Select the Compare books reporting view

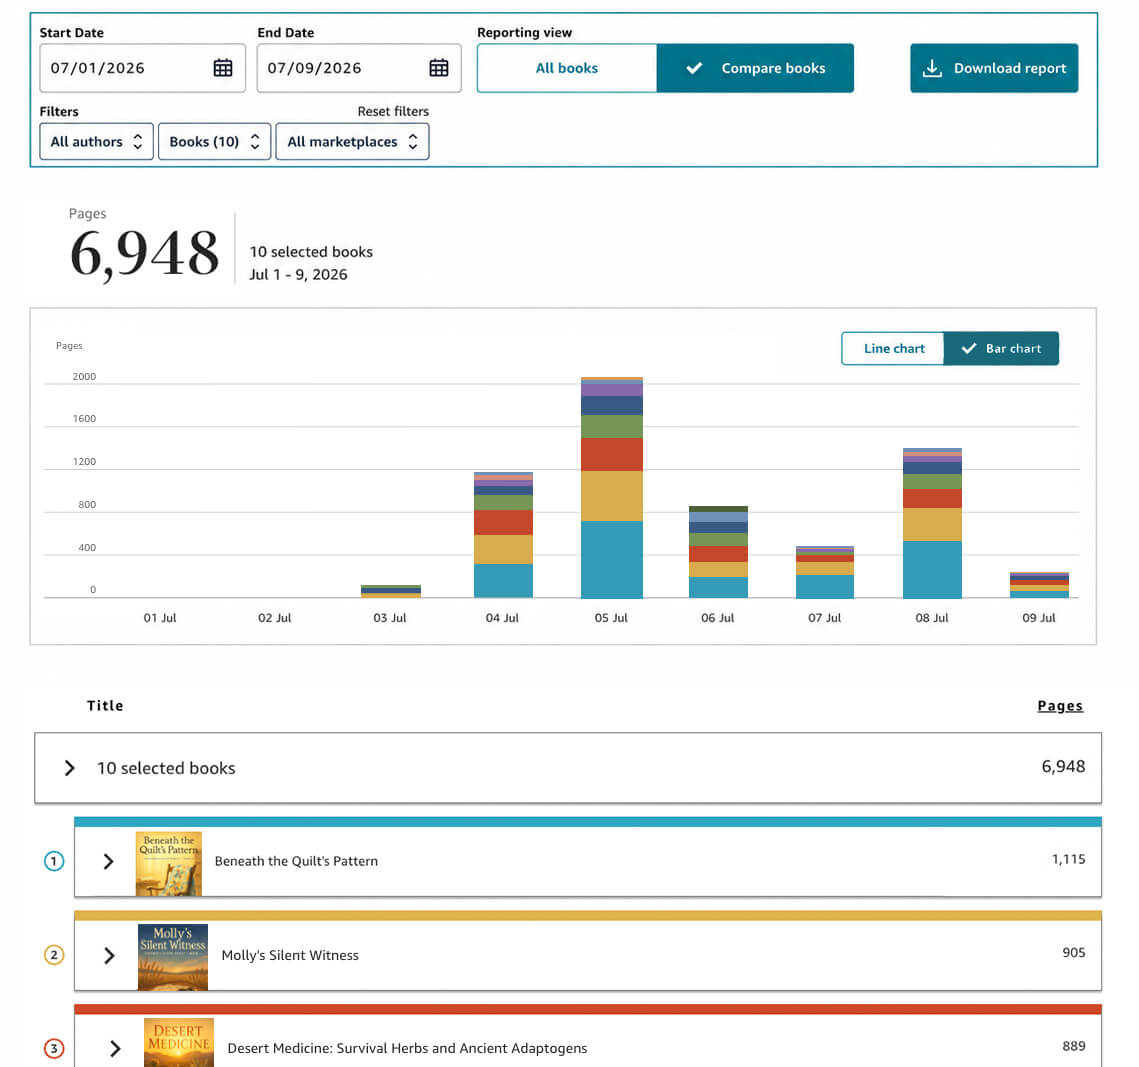click(x=755, y=68)
